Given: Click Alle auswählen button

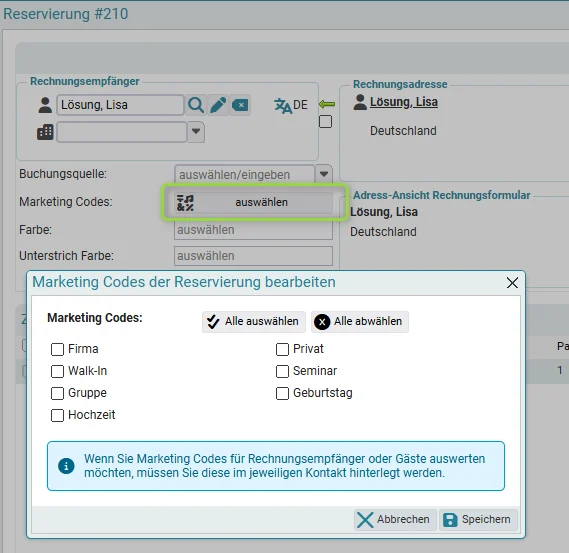Looking at the screenshot, I should pyautogui.click(x=254, y=321).
